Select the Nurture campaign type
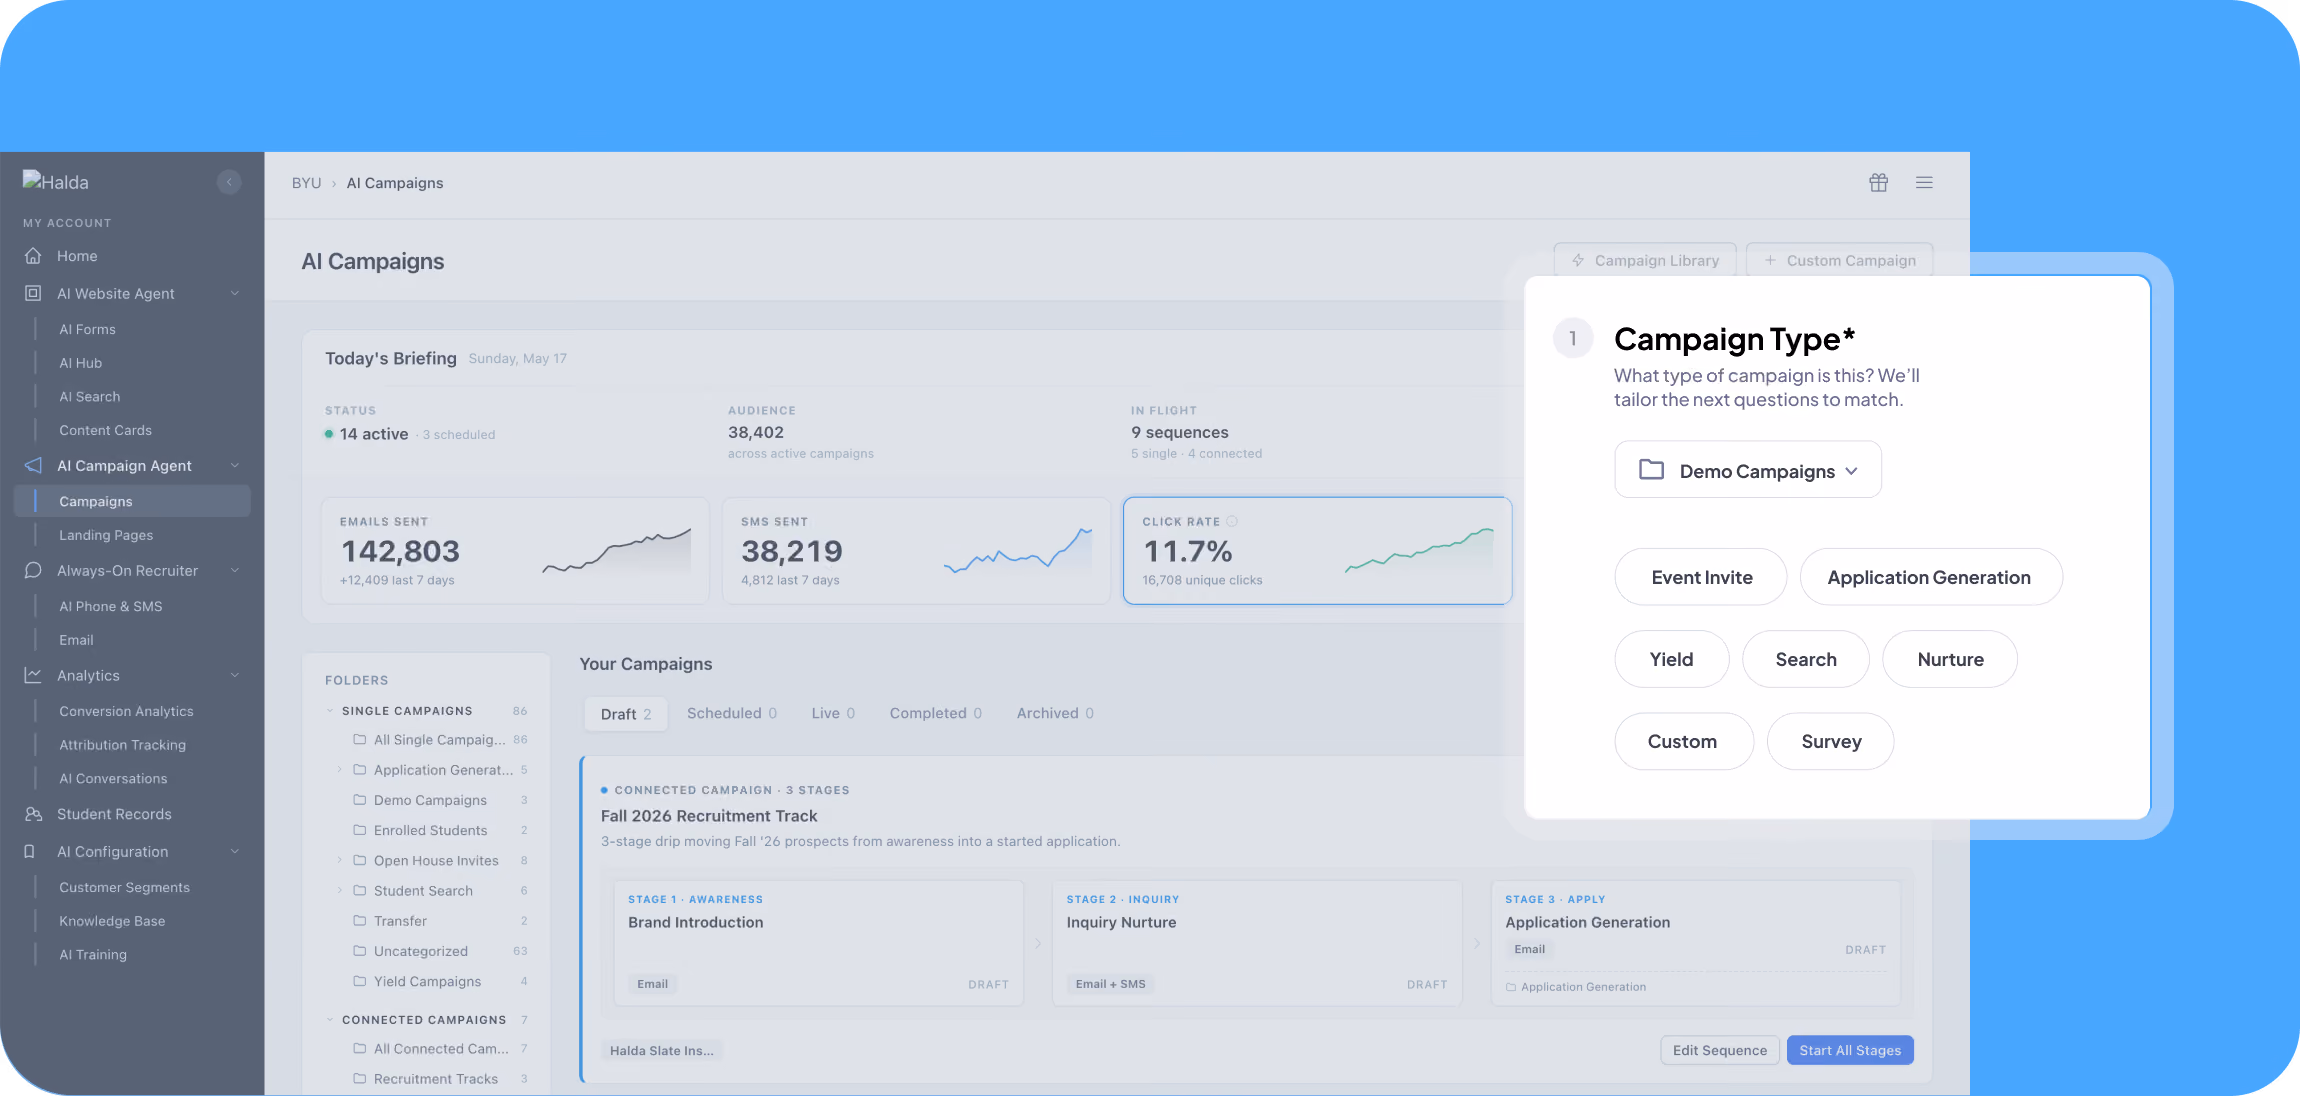Viewport: 2300px width, 1096px height. [1950, 659]
